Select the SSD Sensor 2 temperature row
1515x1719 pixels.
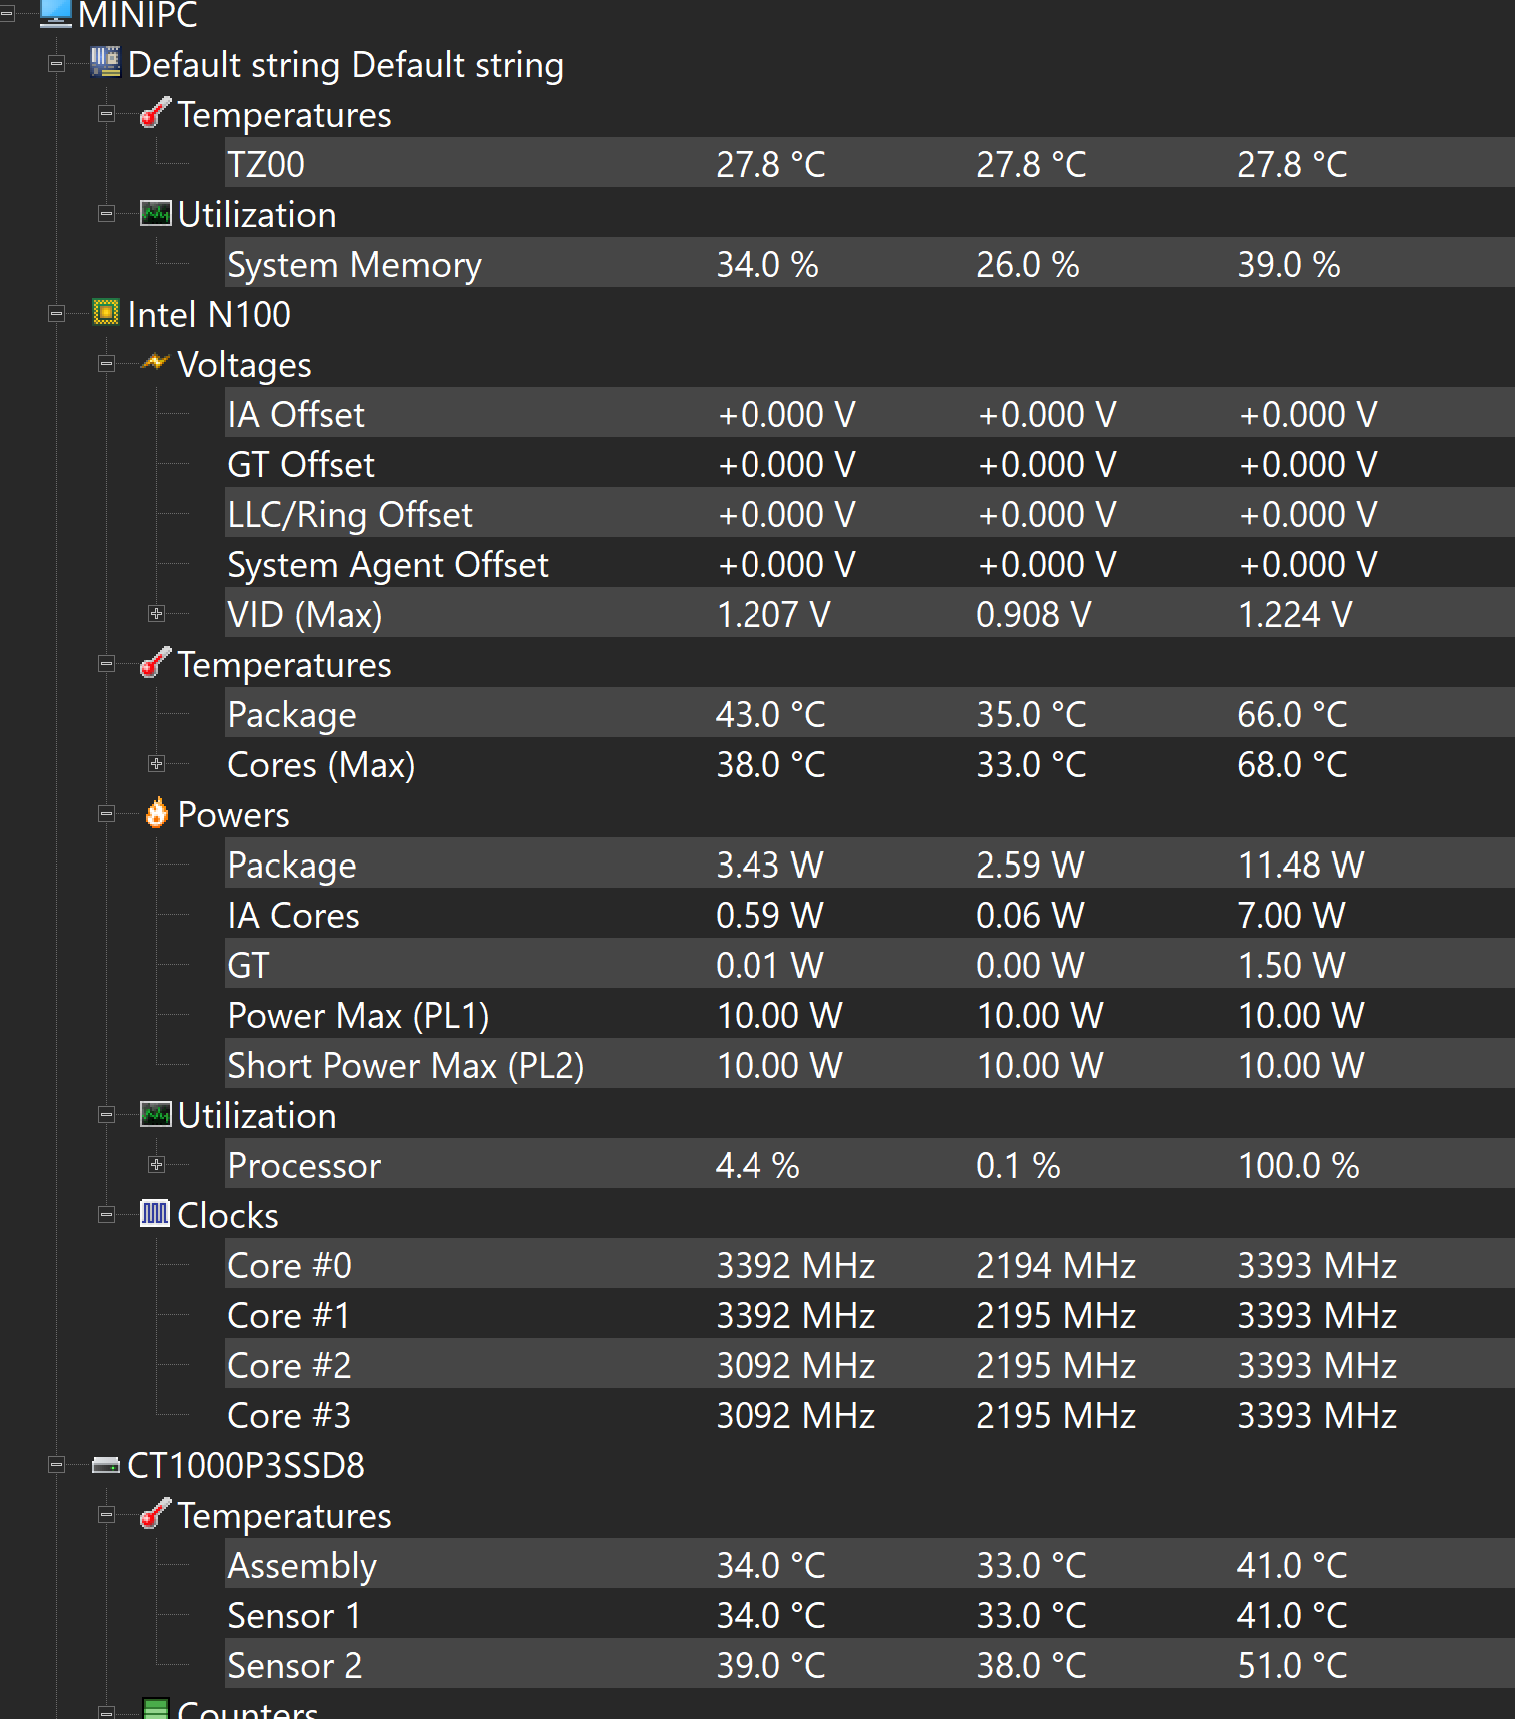[294, 1665]
